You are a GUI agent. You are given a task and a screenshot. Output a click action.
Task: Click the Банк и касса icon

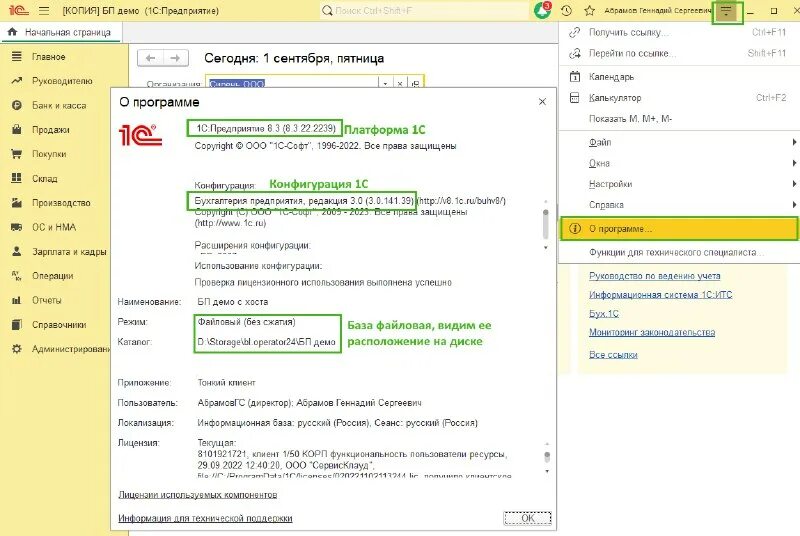click(17, 105)
